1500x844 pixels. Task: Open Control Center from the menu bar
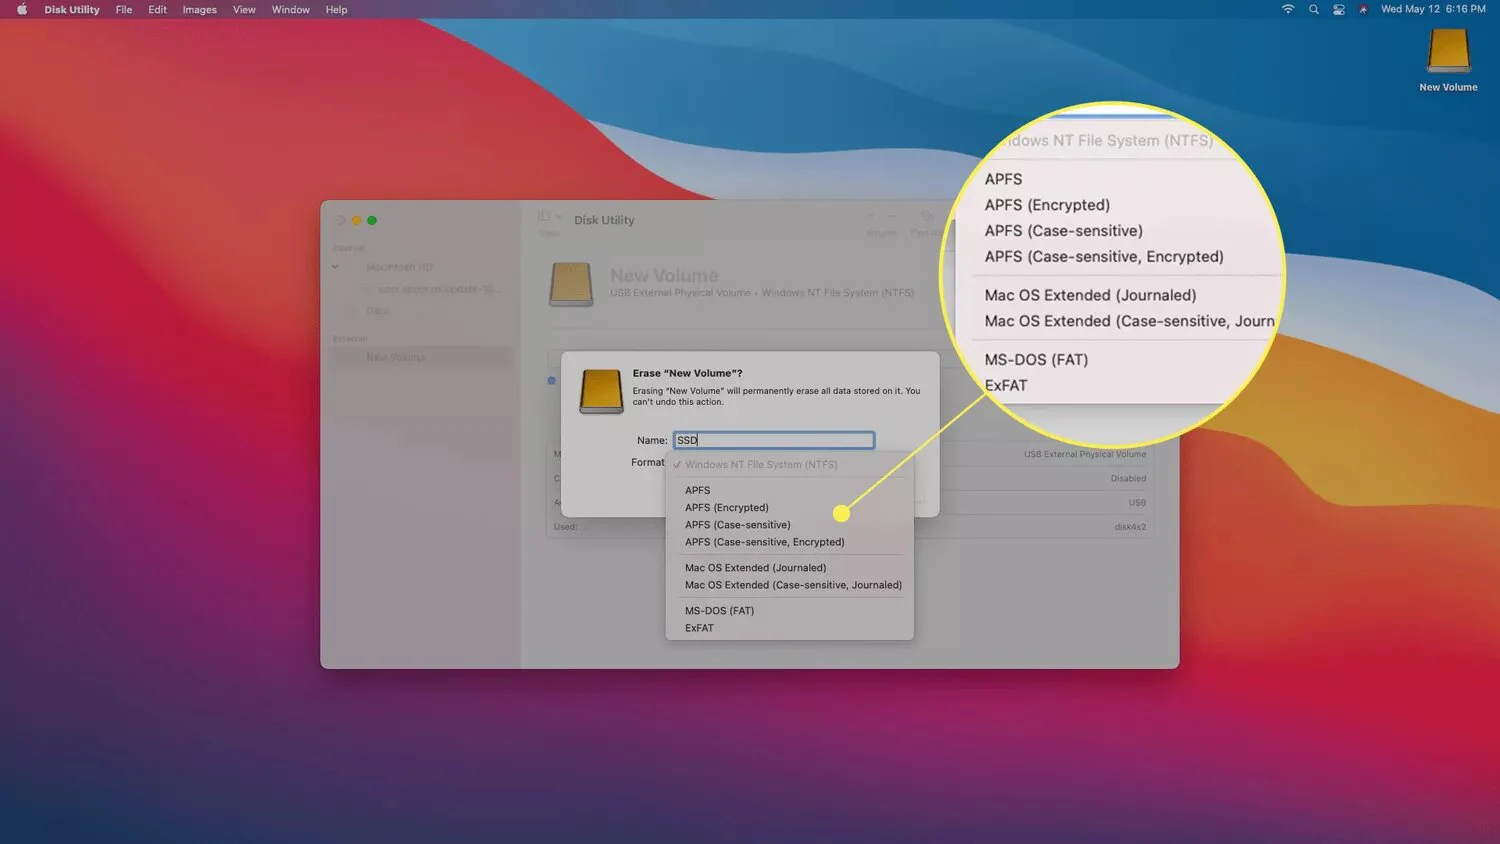click(1339, 9)
